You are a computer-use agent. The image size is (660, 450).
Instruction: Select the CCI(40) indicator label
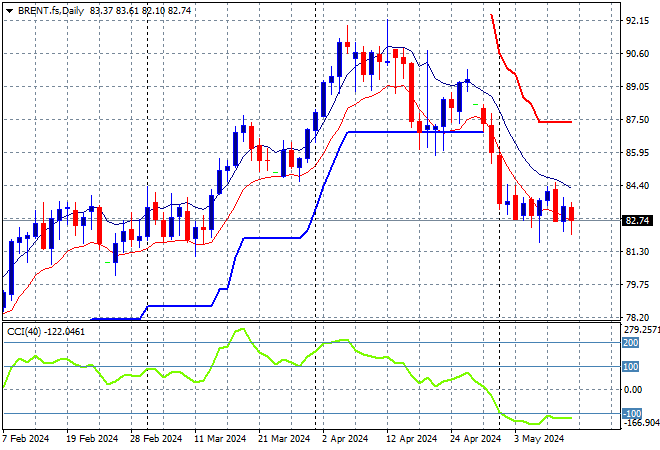click(24, 332)
